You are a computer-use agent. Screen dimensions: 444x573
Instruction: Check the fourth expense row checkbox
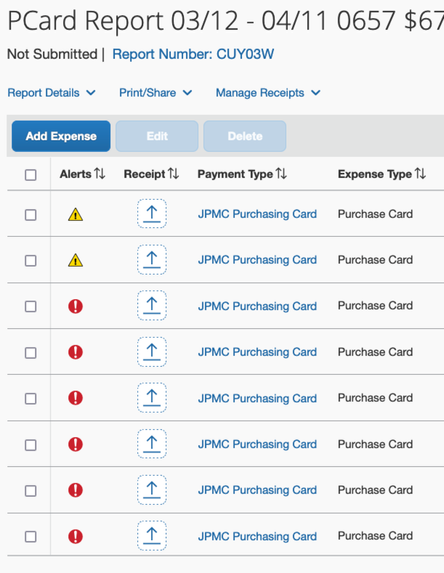click(31, 353)
